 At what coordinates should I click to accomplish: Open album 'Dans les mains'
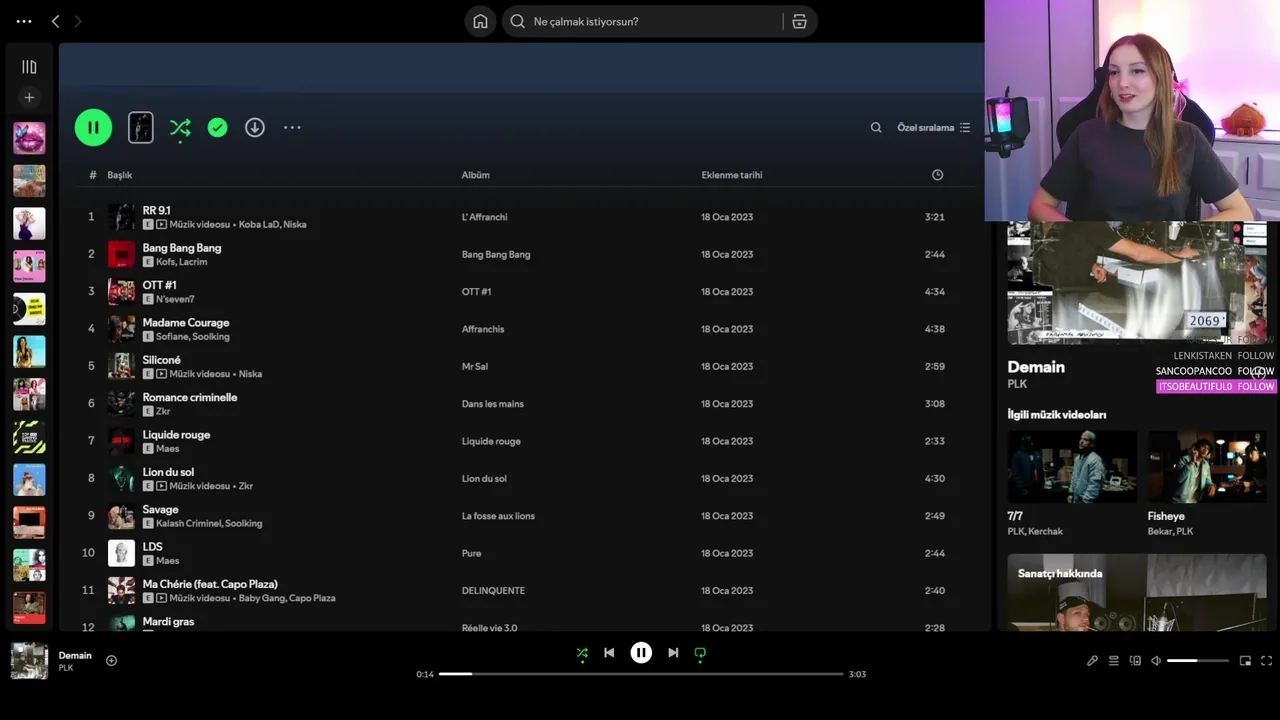point(493,404)
